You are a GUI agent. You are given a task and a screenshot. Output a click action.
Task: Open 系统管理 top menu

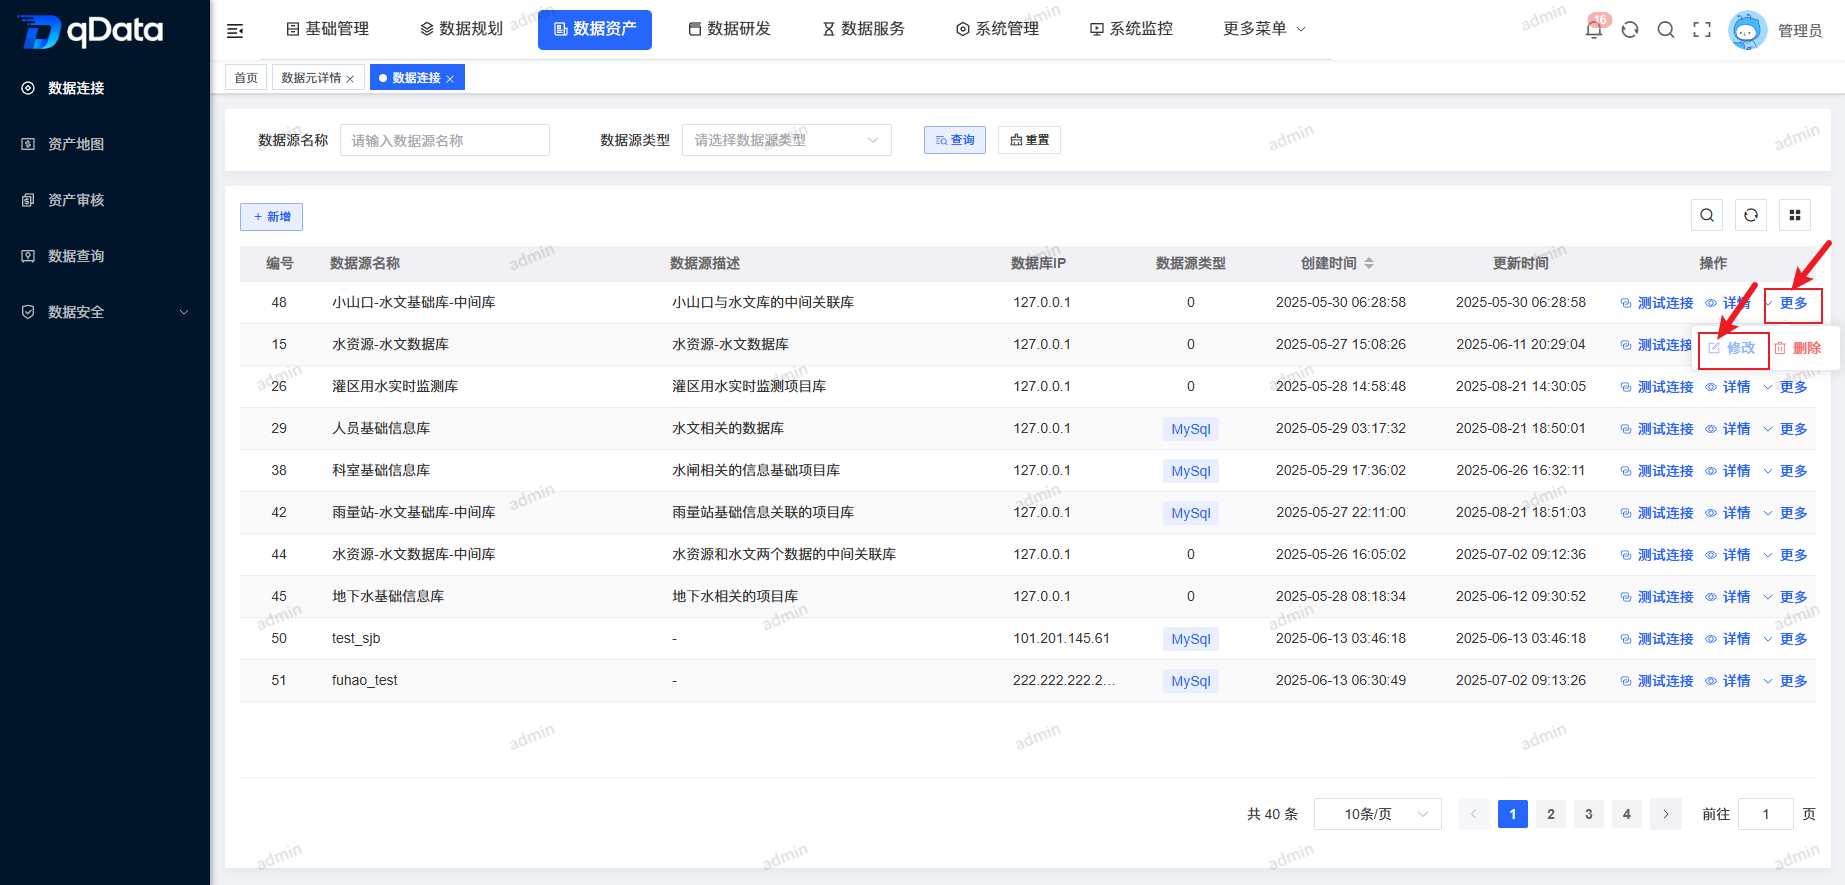tap(997, 29)
